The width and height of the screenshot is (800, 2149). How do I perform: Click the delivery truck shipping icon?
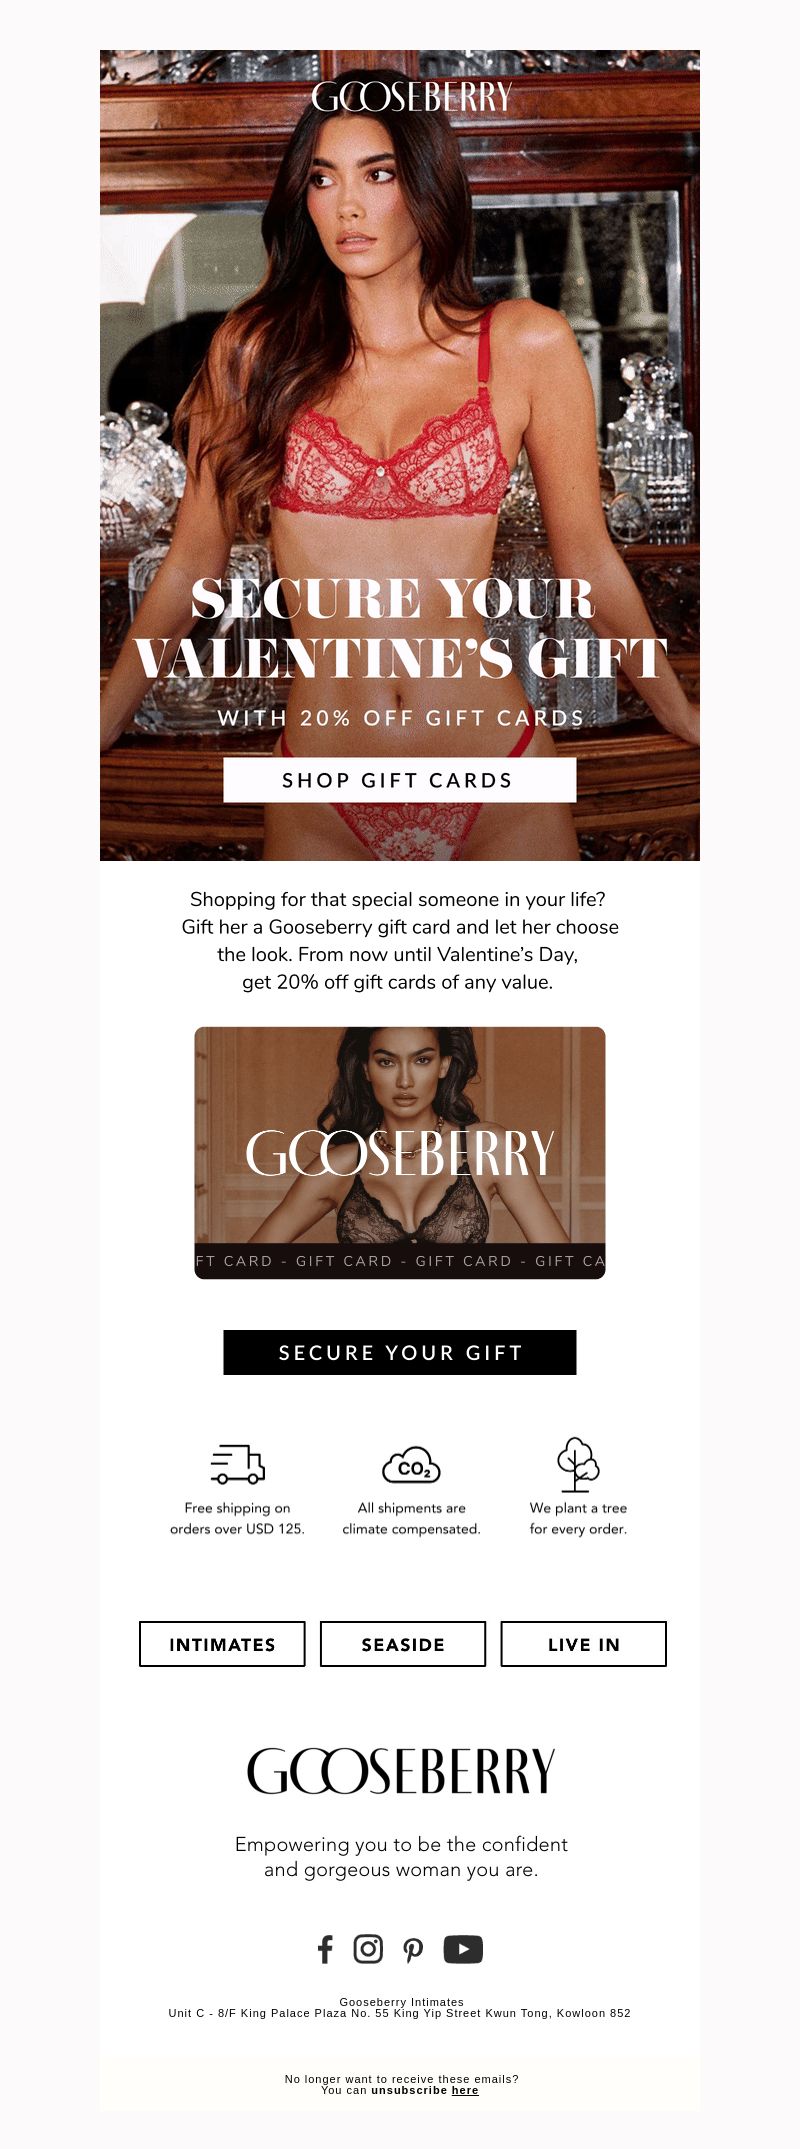point(238,1464)
